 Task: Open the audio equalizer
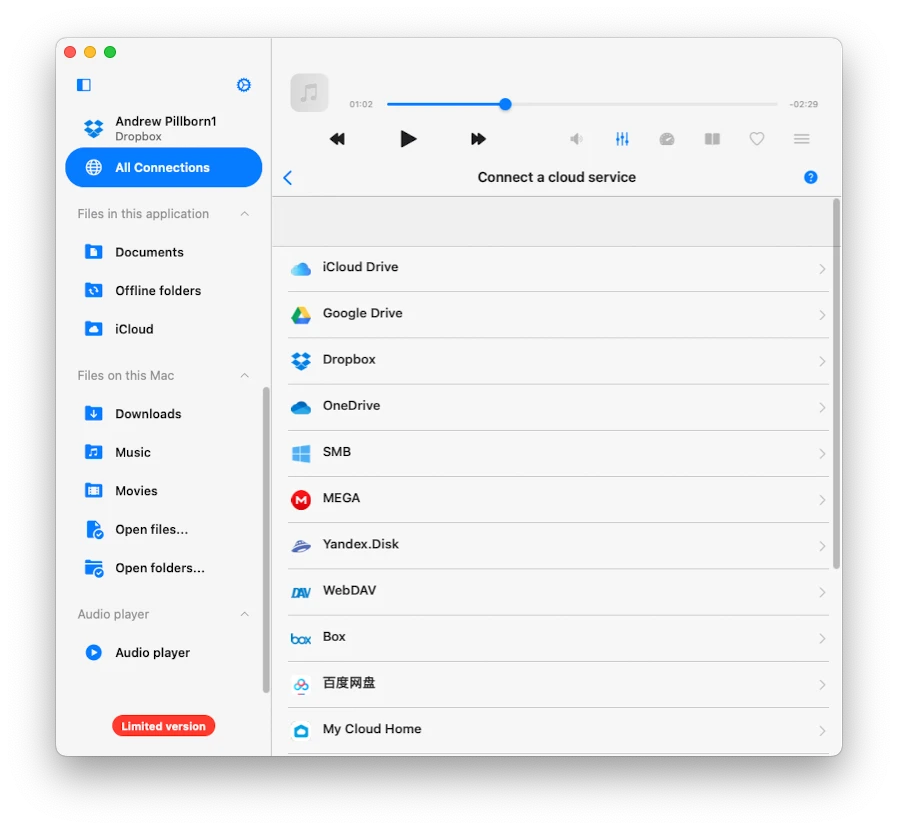pyautogui.click(x=622, y=139)
